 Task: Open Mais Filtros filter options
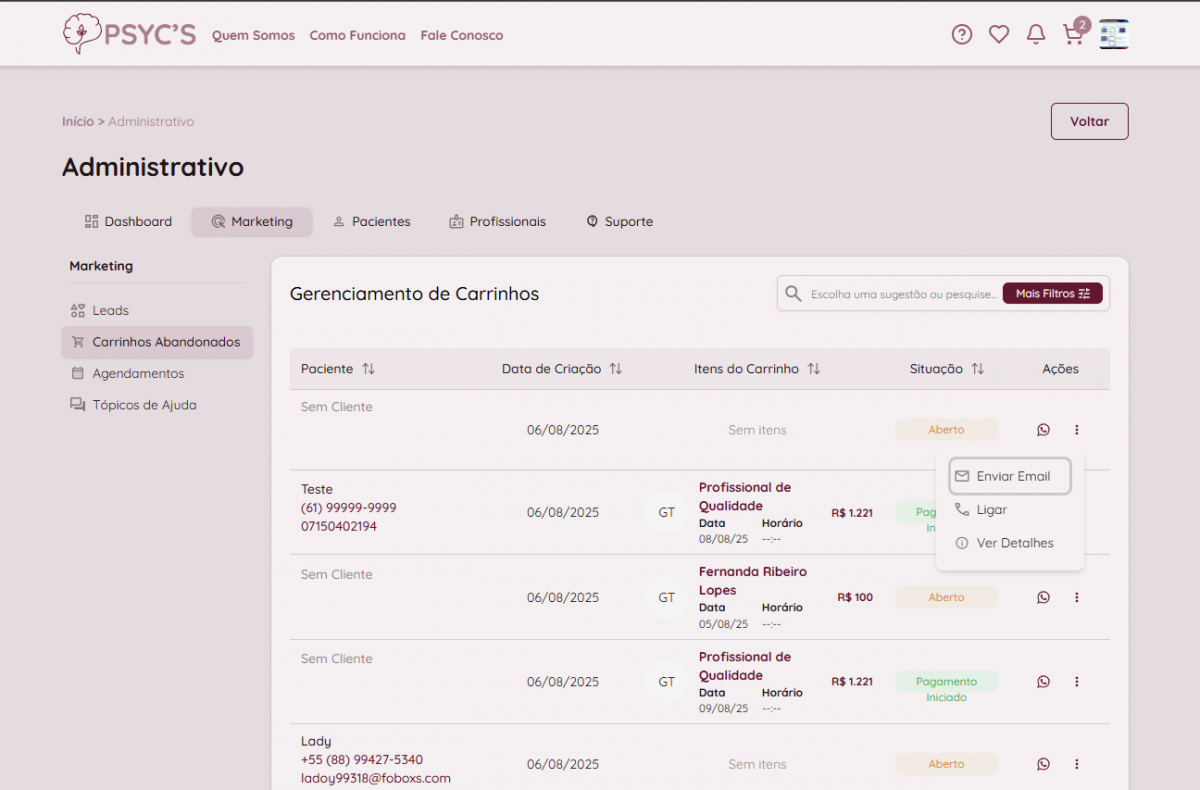1052,294
